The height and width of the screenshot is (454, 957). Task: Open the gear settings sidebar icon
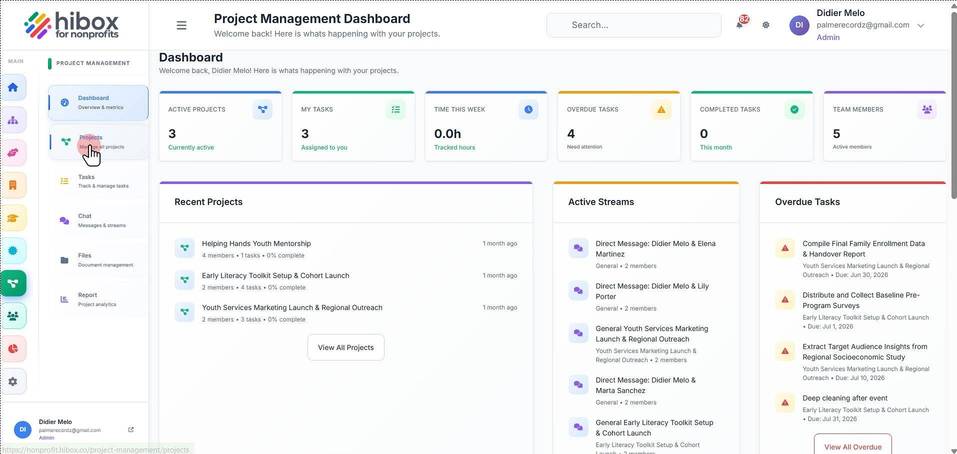coord(13,381)
